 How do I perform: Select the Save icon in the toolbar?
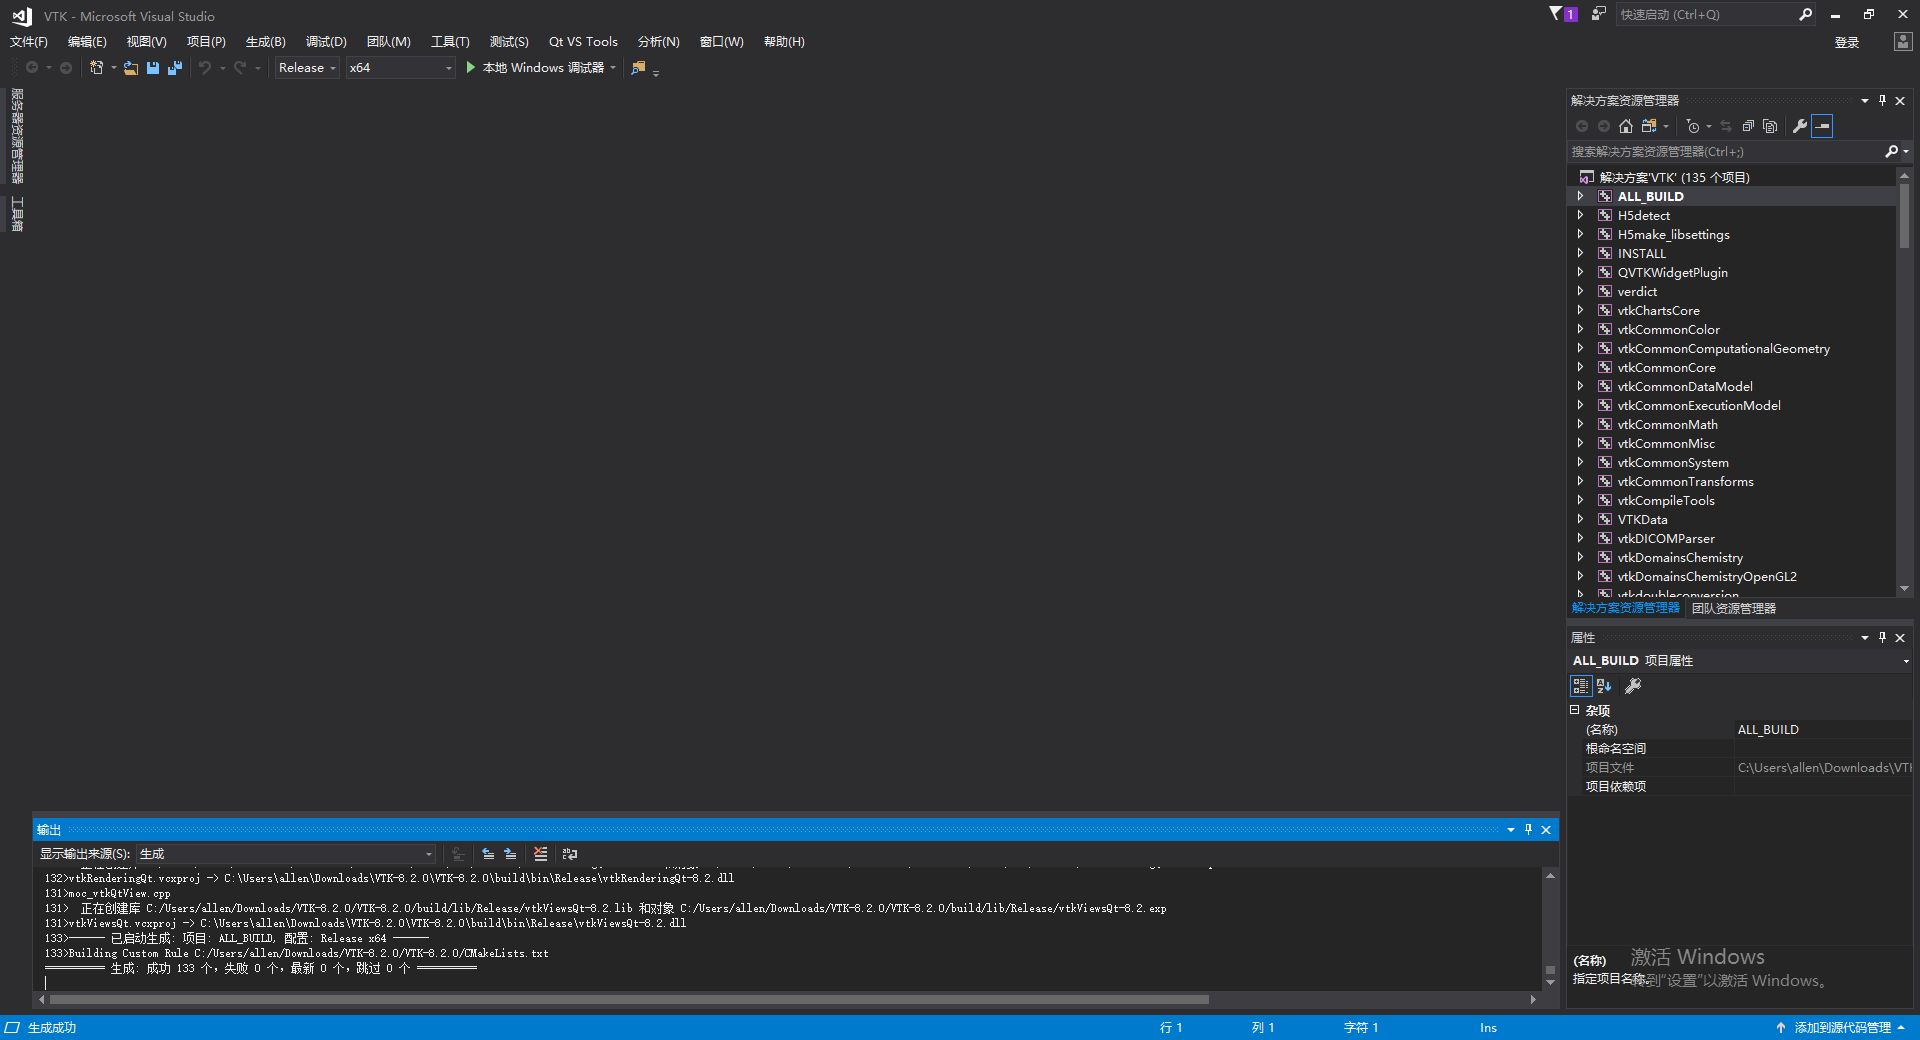[152, 67]
